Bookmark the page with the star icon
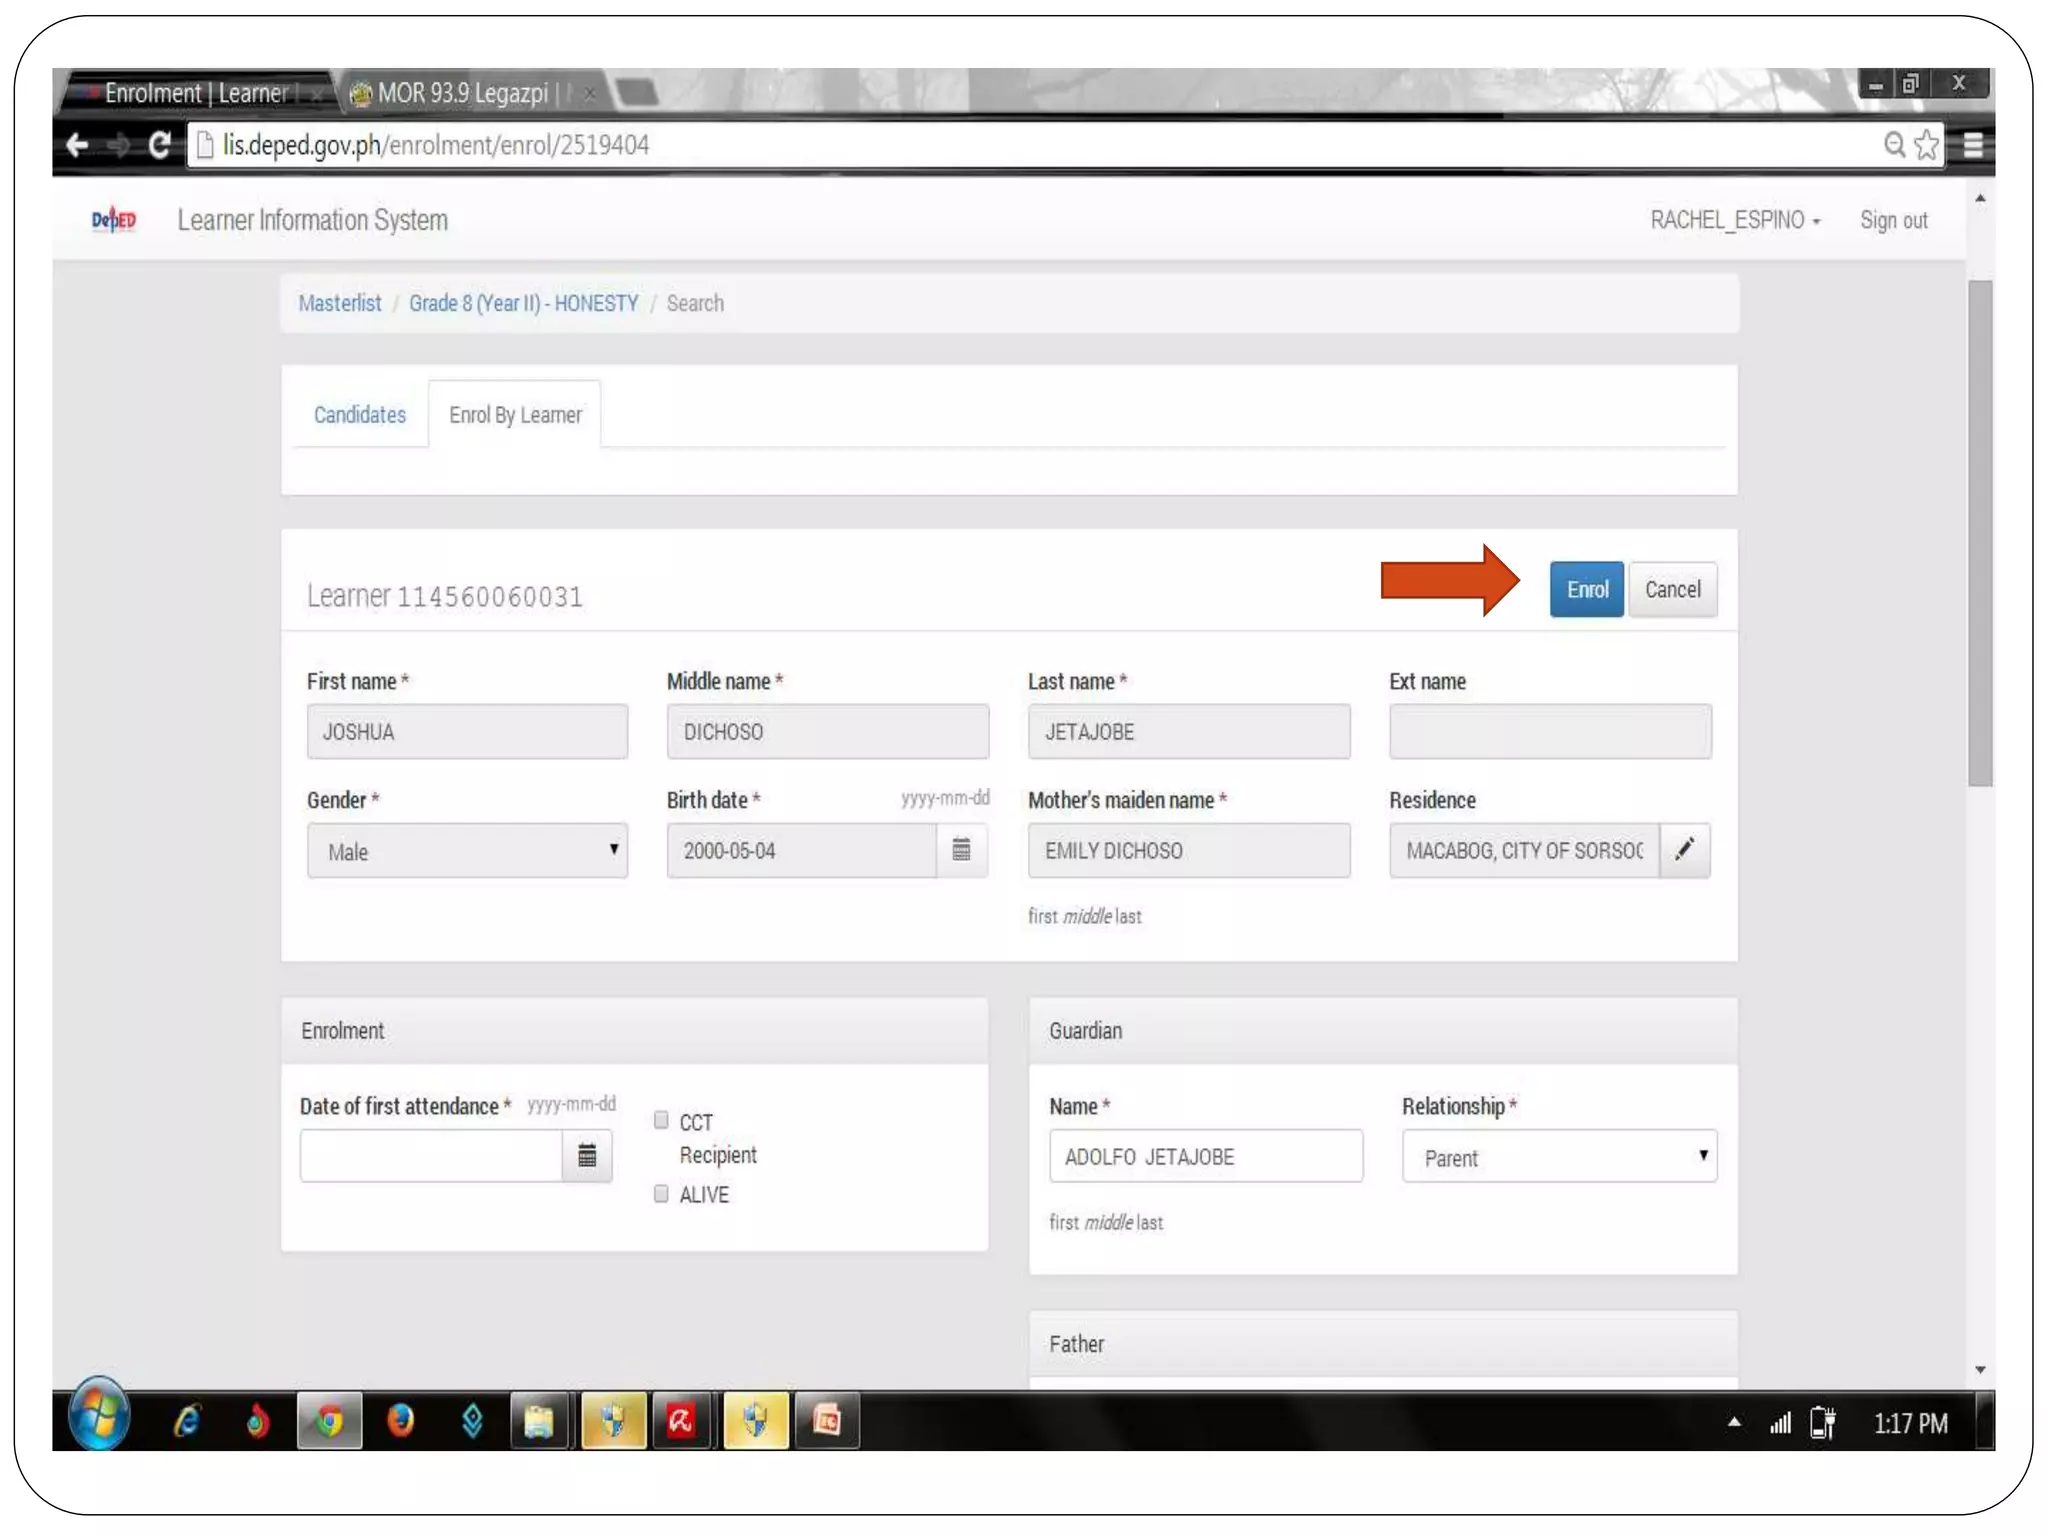 [x=1926, y=146]
